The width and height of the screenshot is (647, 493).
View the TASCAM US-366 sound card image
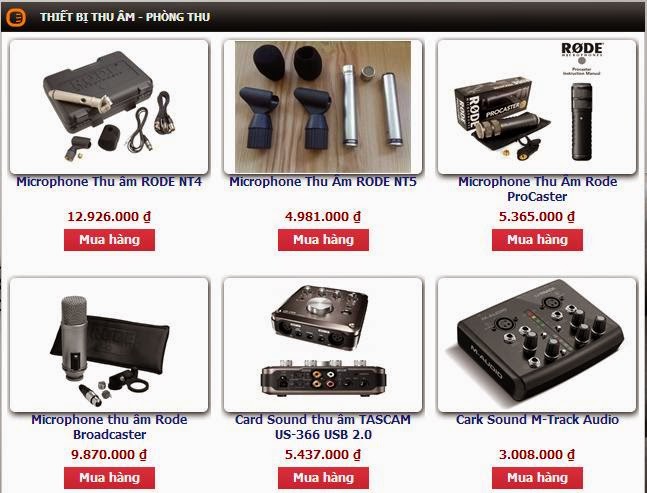point(323,344)
